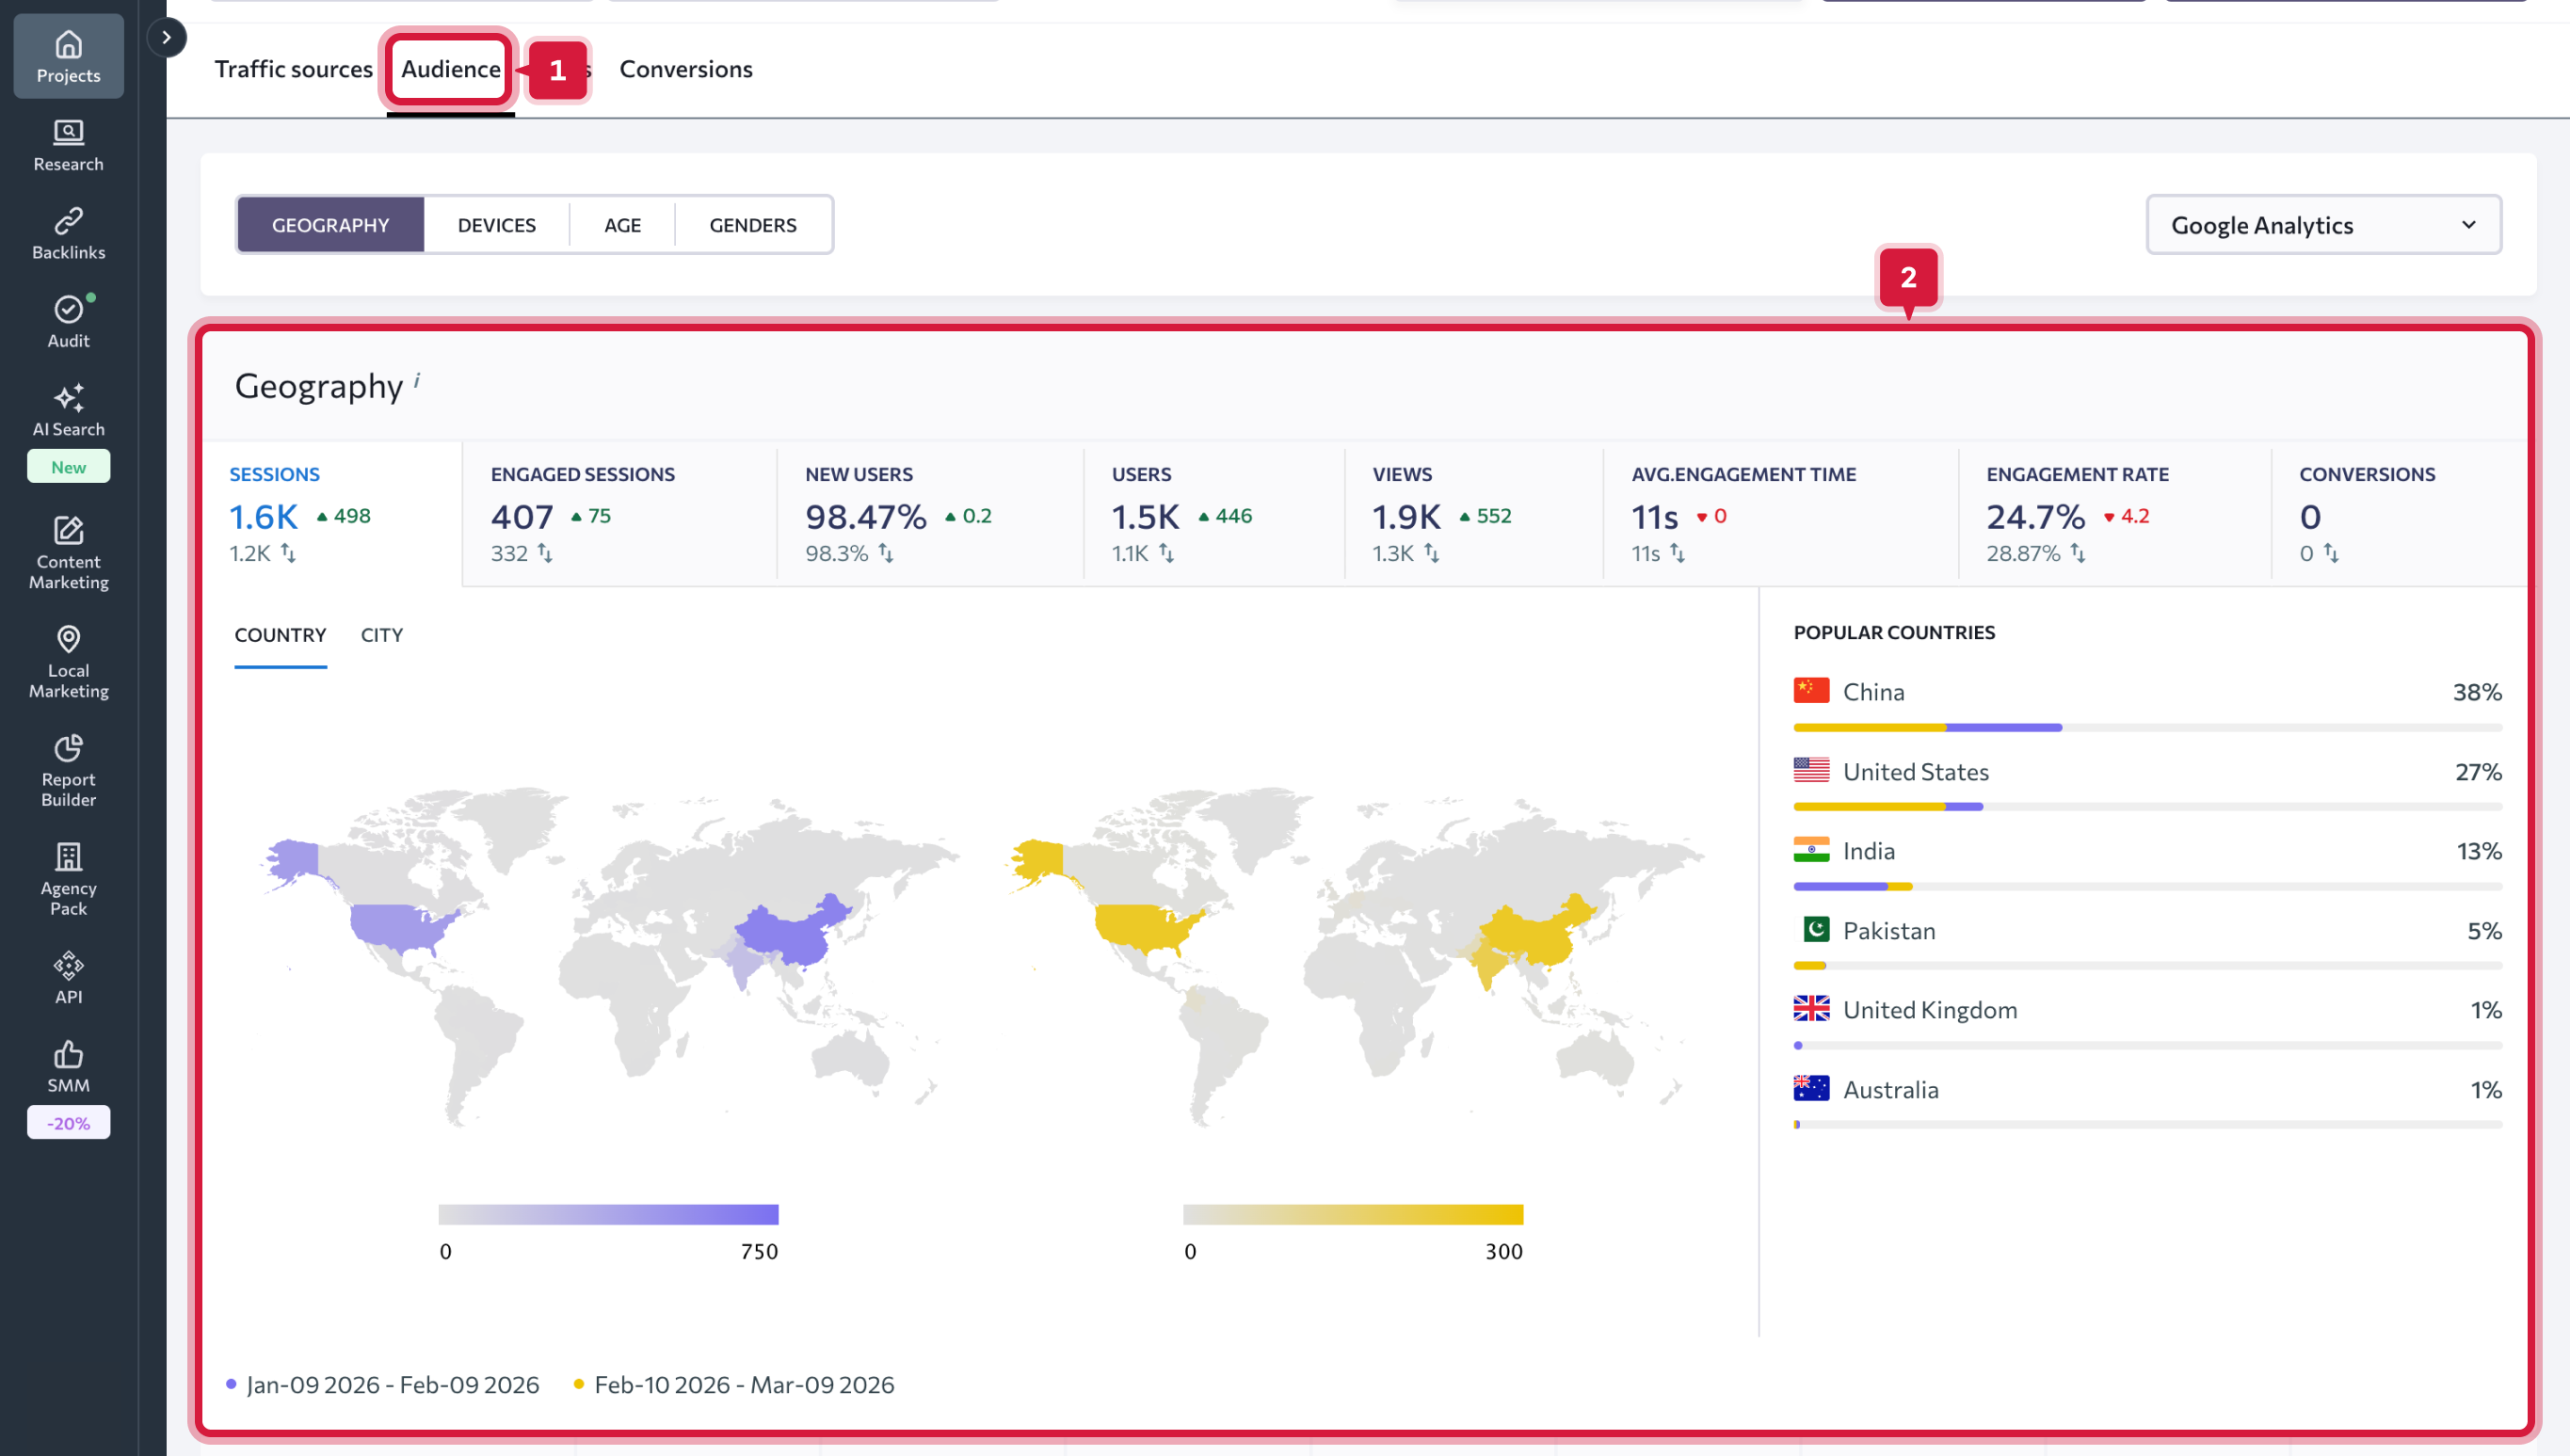Image resolution: width=2570 pixels, height=1456 pixels.
Task: Expand the sidebar with chevron arrow
Action: tap(166, 38)
